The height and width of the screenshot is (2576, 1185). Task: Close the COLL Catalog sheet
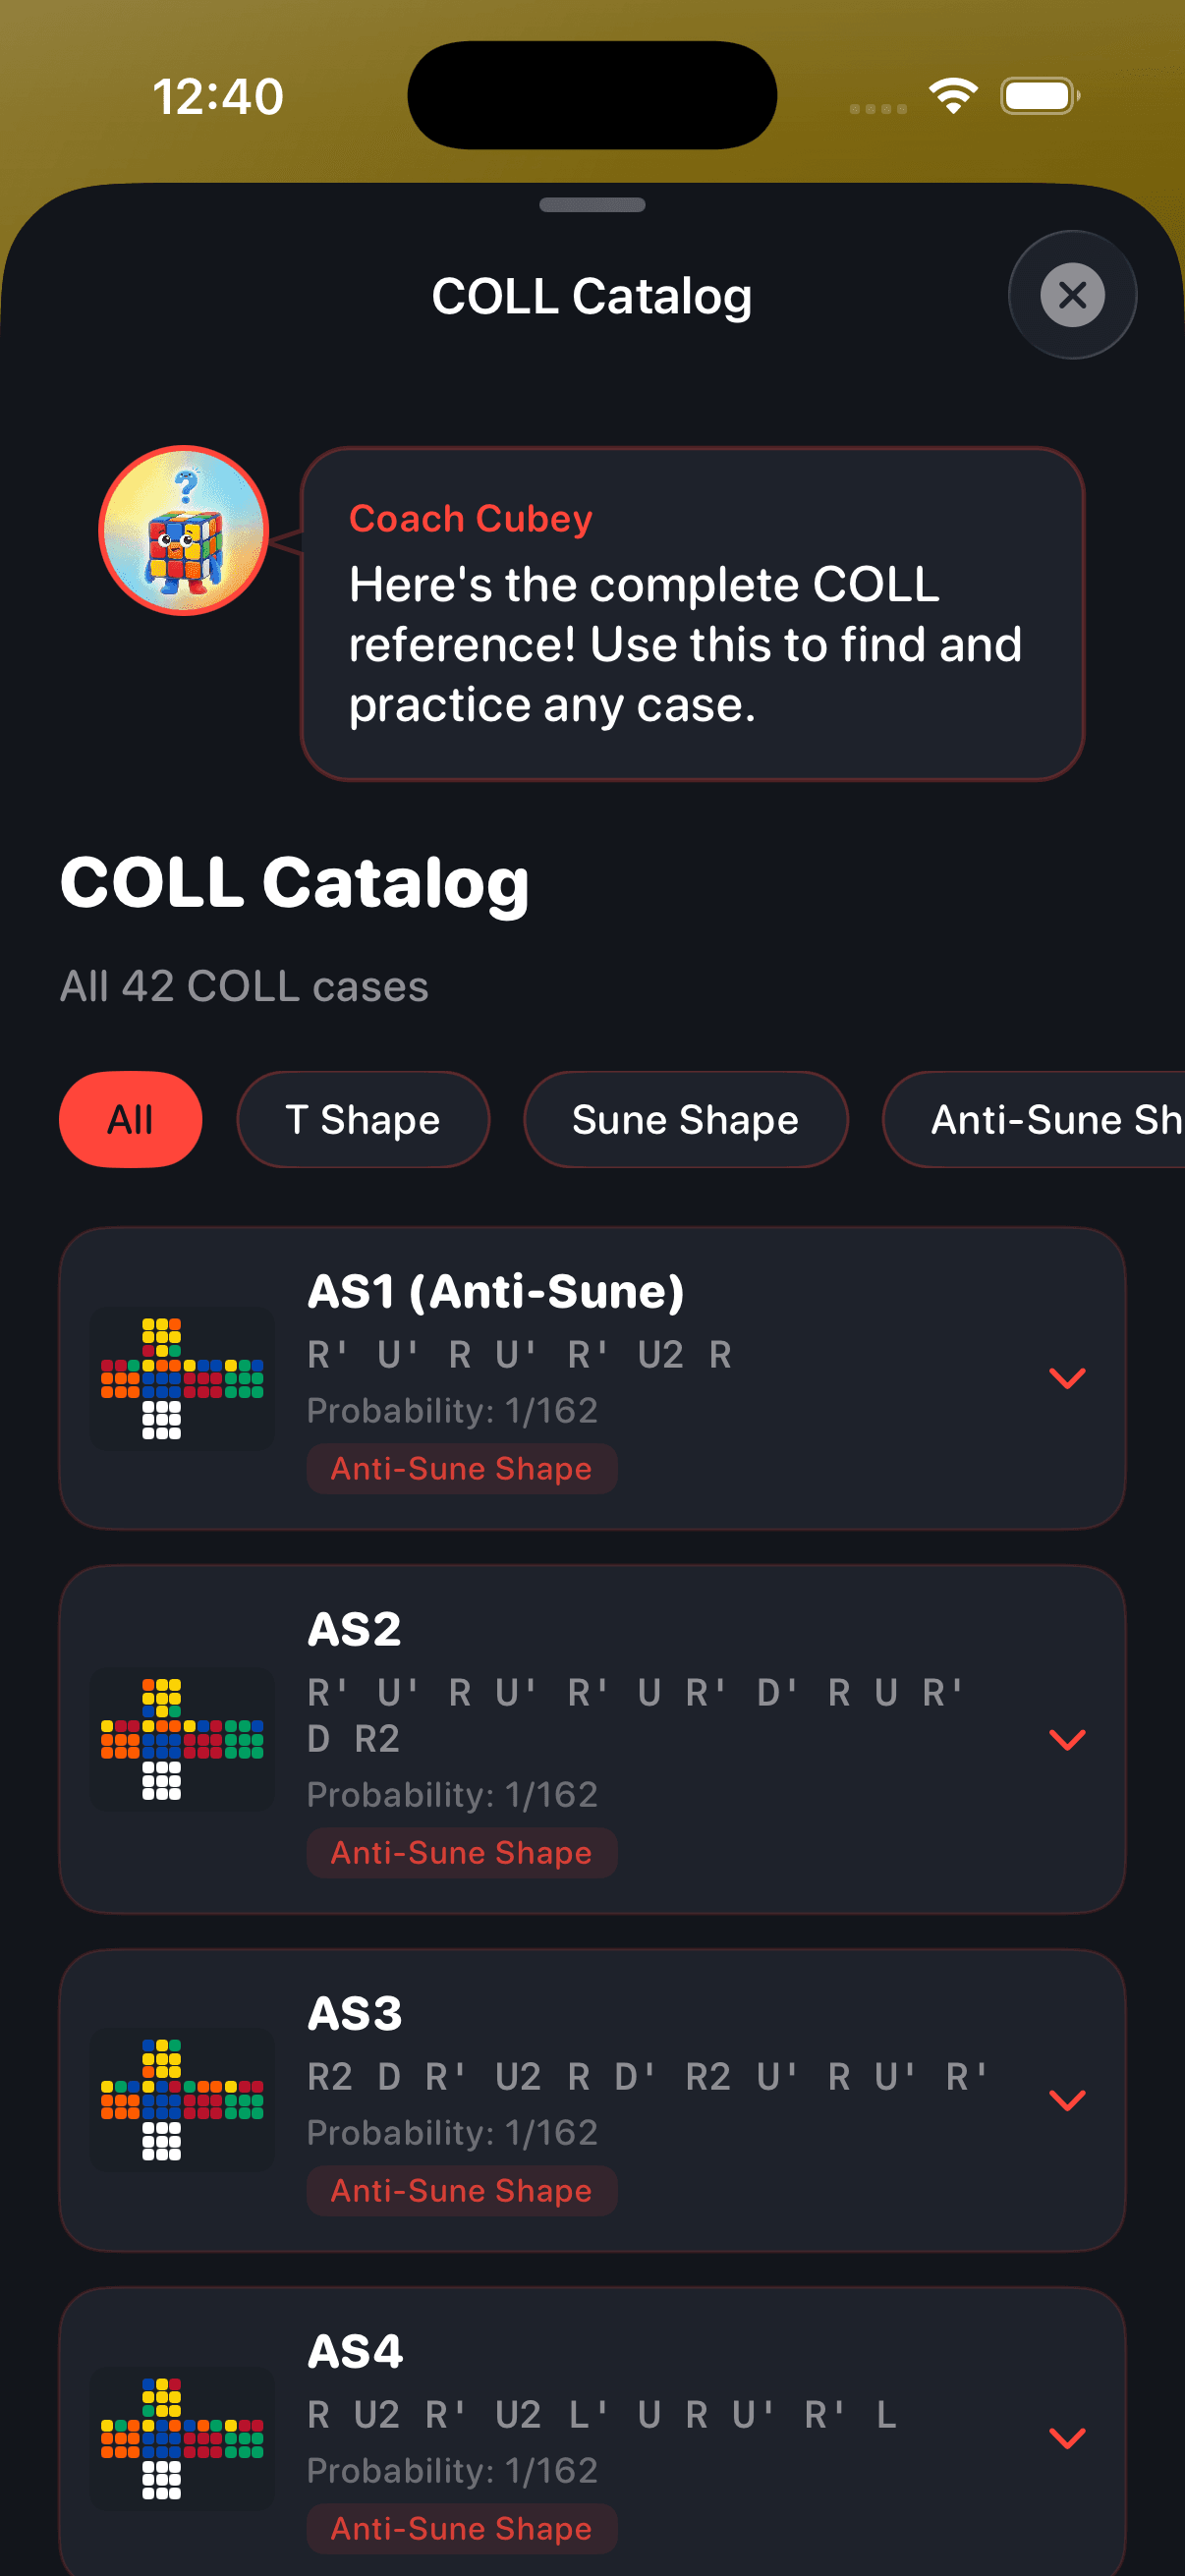point(1071,294)
